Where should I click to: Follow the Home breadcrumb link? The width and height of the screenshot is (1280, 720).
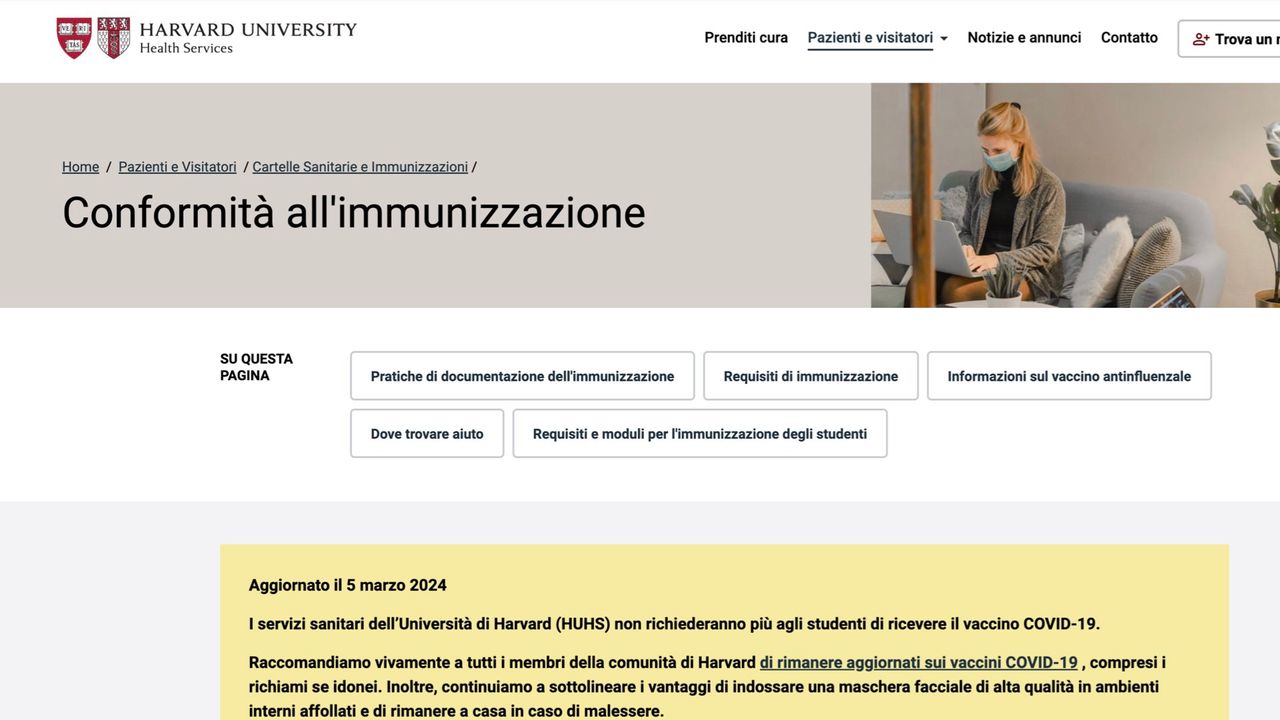(80, 167)
